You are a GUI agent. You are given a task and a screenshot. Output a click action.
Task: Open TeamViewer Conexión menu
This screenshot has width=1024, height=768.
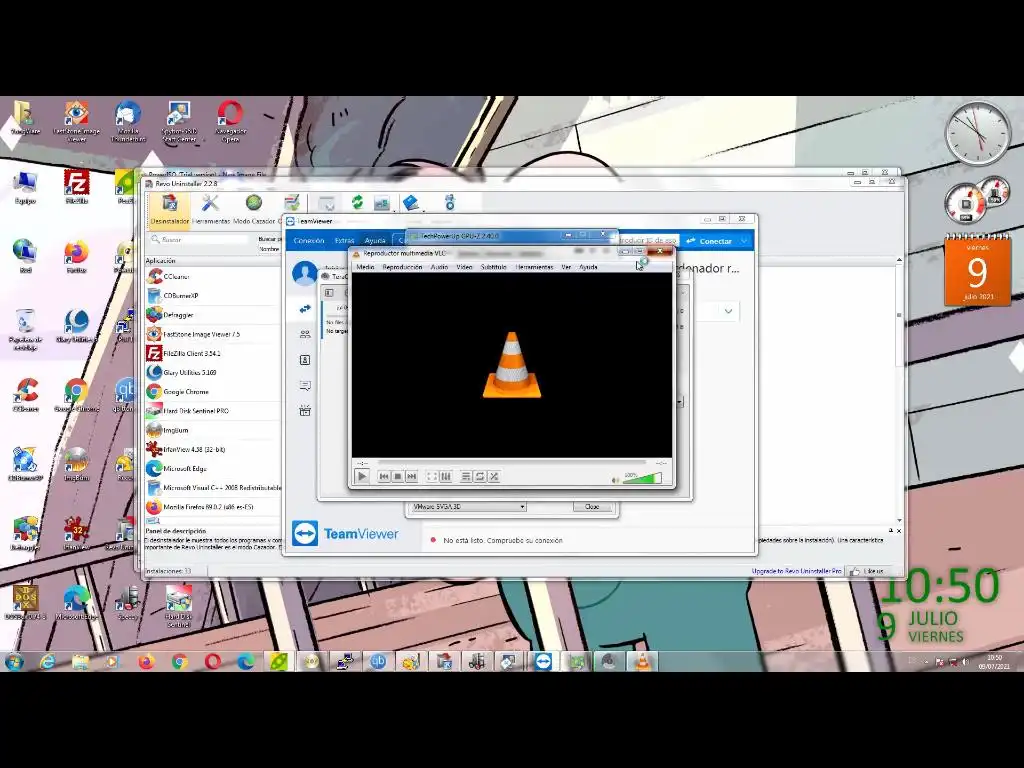[x=309, y=241]
